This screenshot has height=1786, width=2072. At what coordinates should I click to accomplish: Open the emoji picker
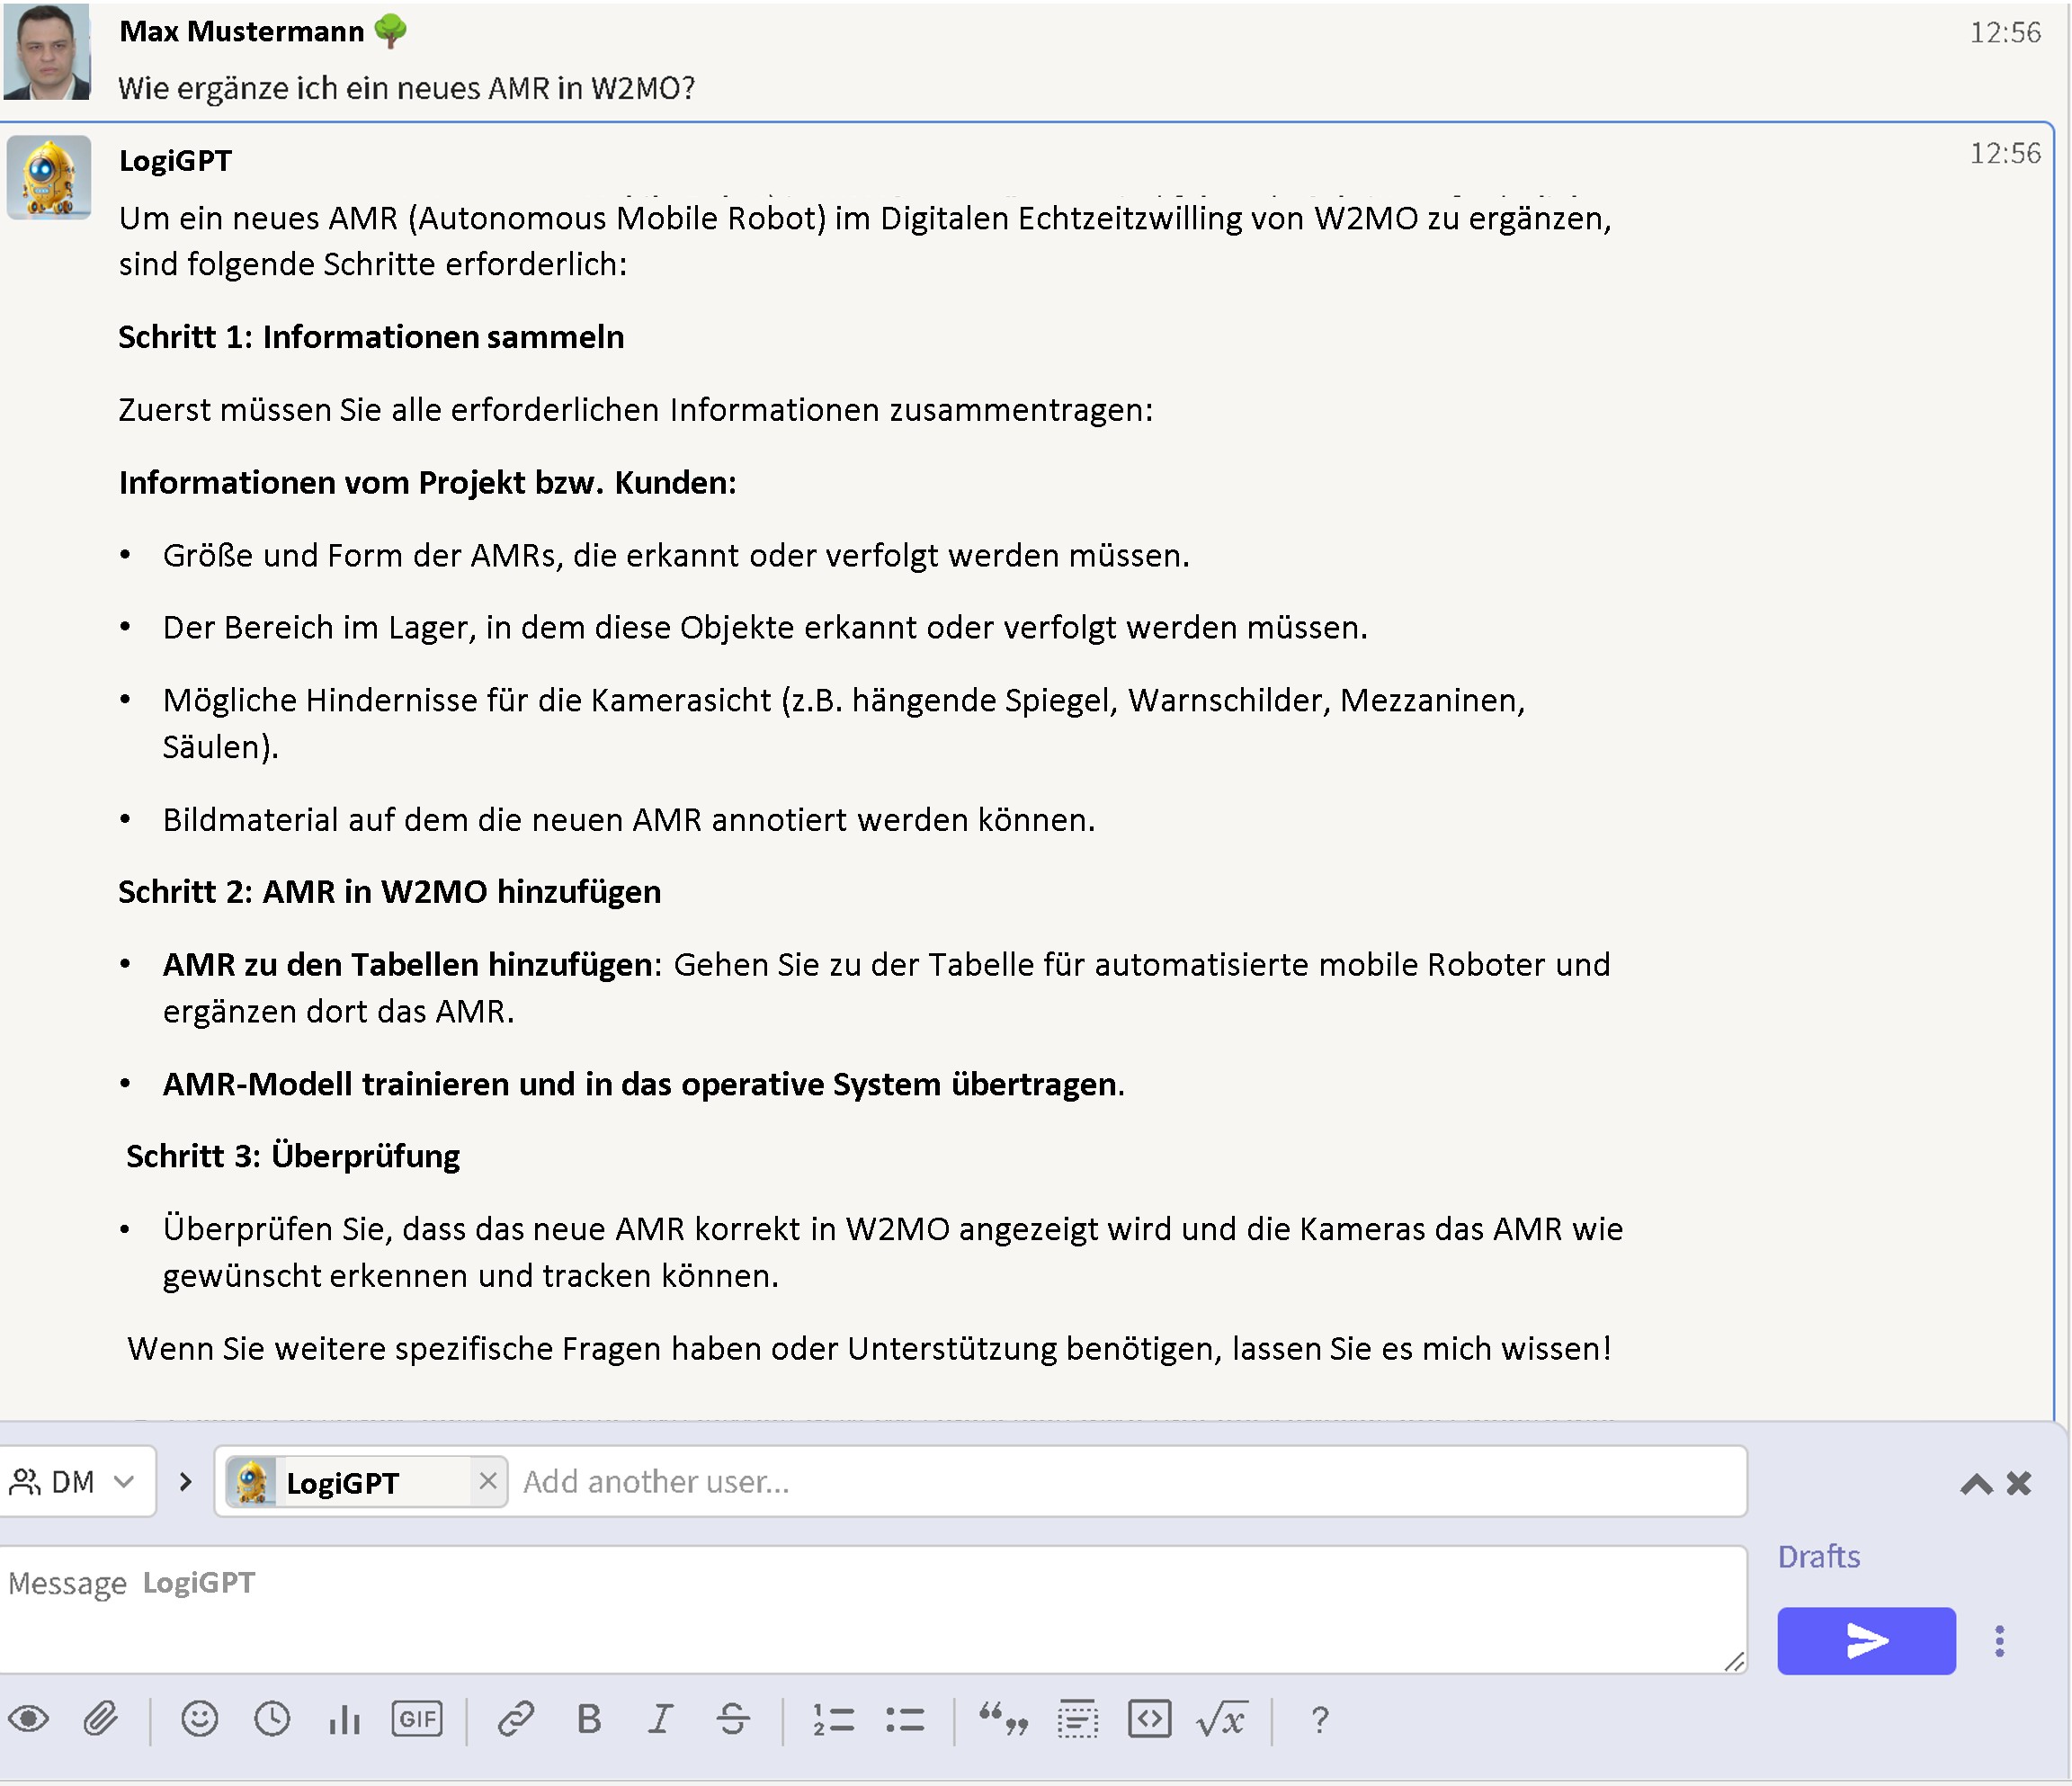pos(199,1719)
